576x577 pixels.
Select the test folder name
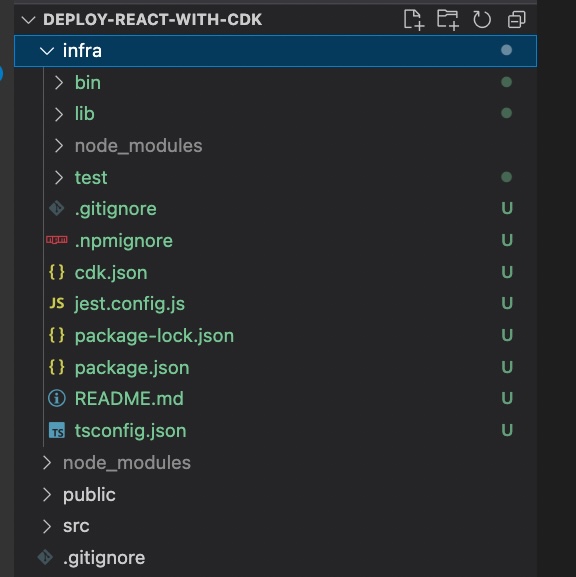coord(91,178)
